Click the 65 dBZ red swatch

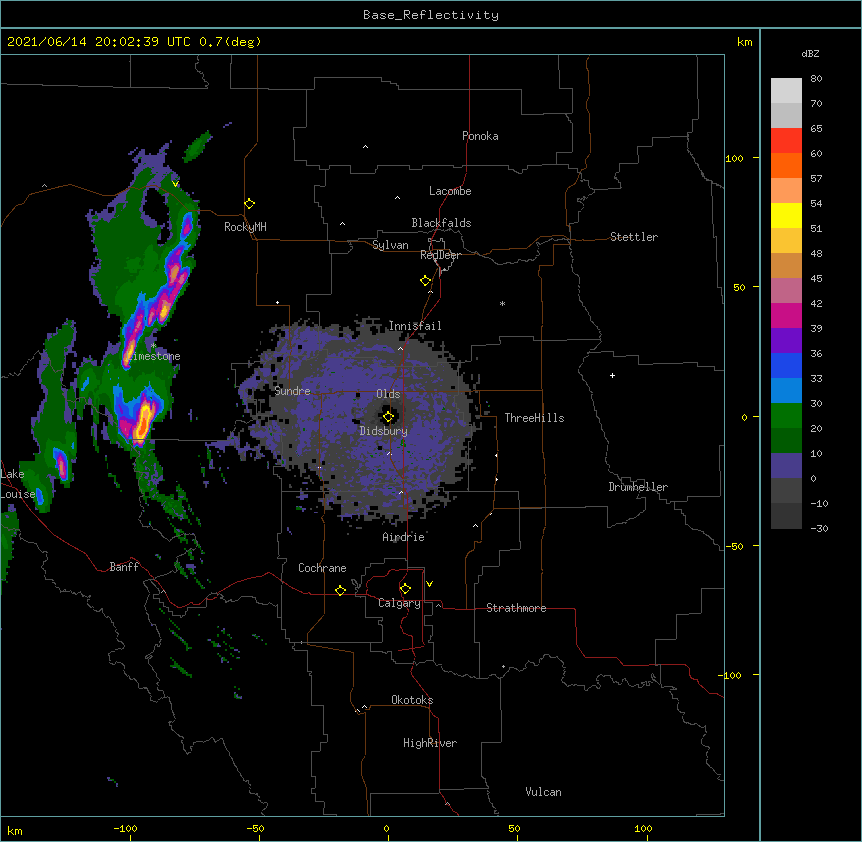[x=786, y=140]
